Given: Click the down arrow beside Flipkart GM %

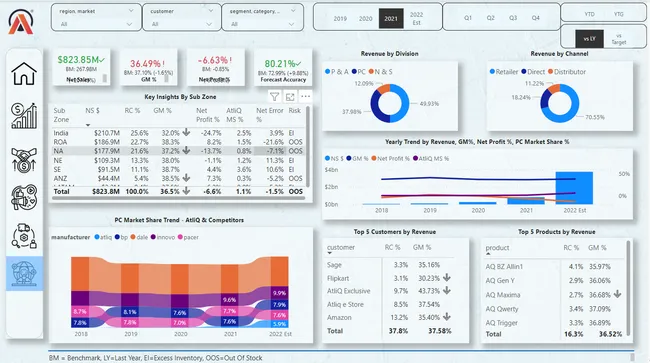Looking at the screenshot, I should click(x=446, y=278).
